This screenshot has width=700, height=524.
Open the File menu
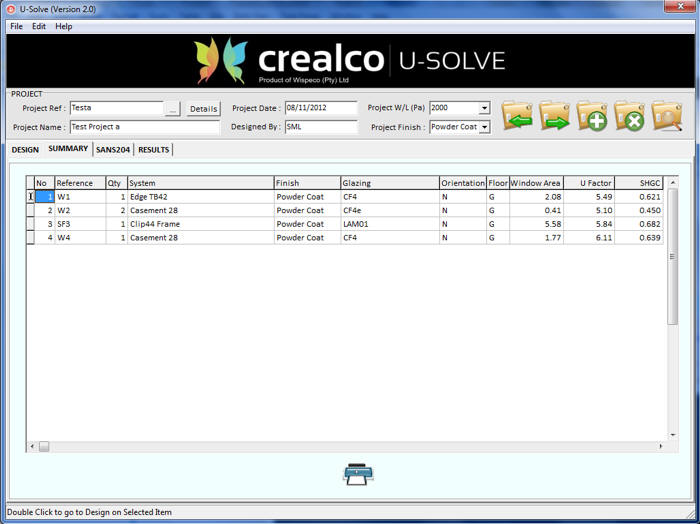(x=16, y=26)
